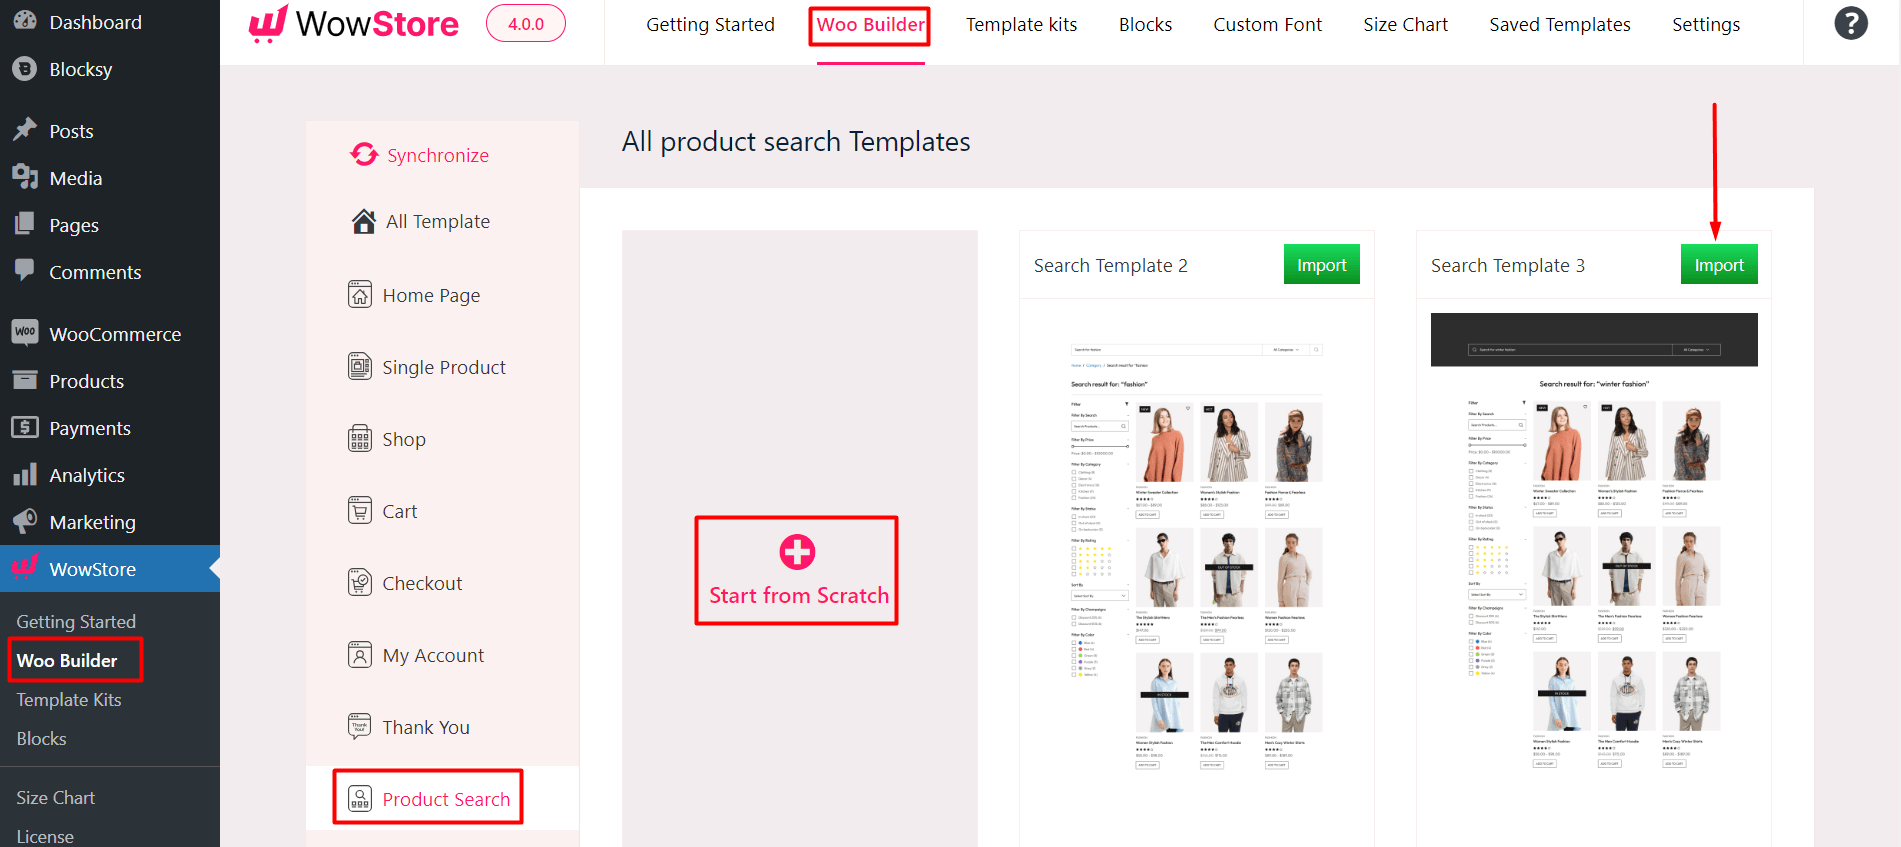The height and width of the screenshot is (847, 1901).
Task: Select License in sidebar submenu
Action: tap(45, 836)
